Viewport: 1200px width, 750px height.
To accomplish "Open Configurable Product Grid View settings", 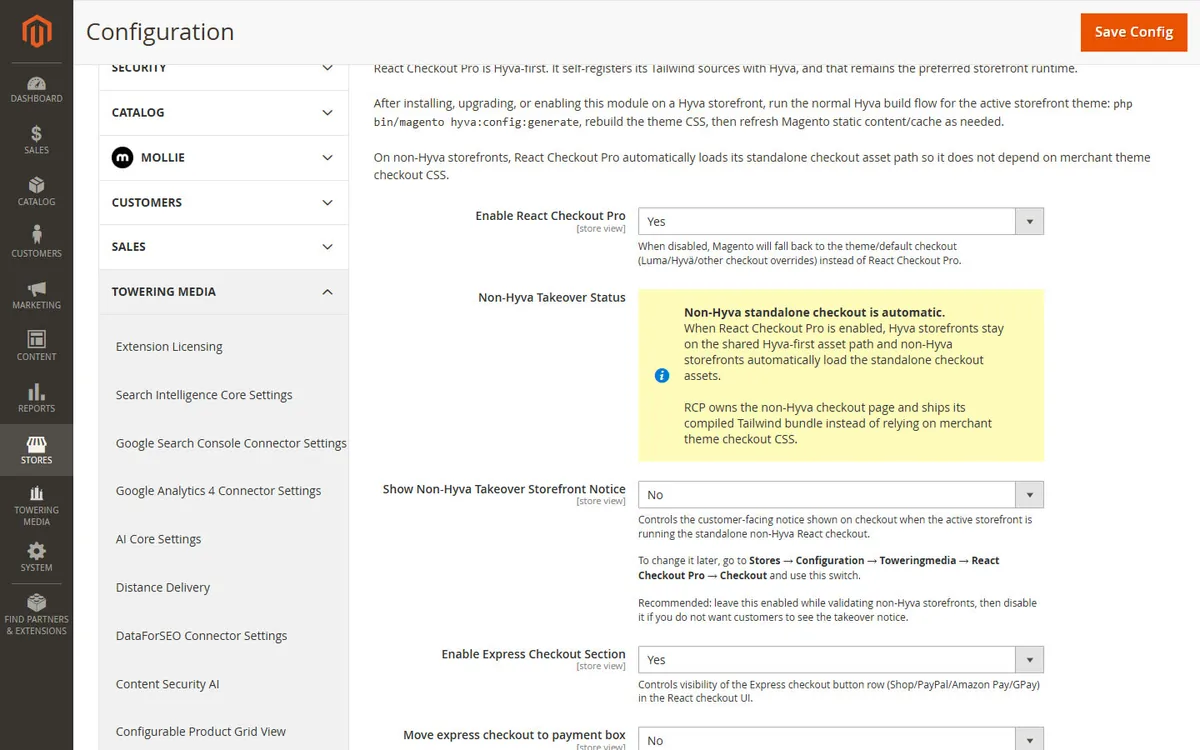I will 201,732.
